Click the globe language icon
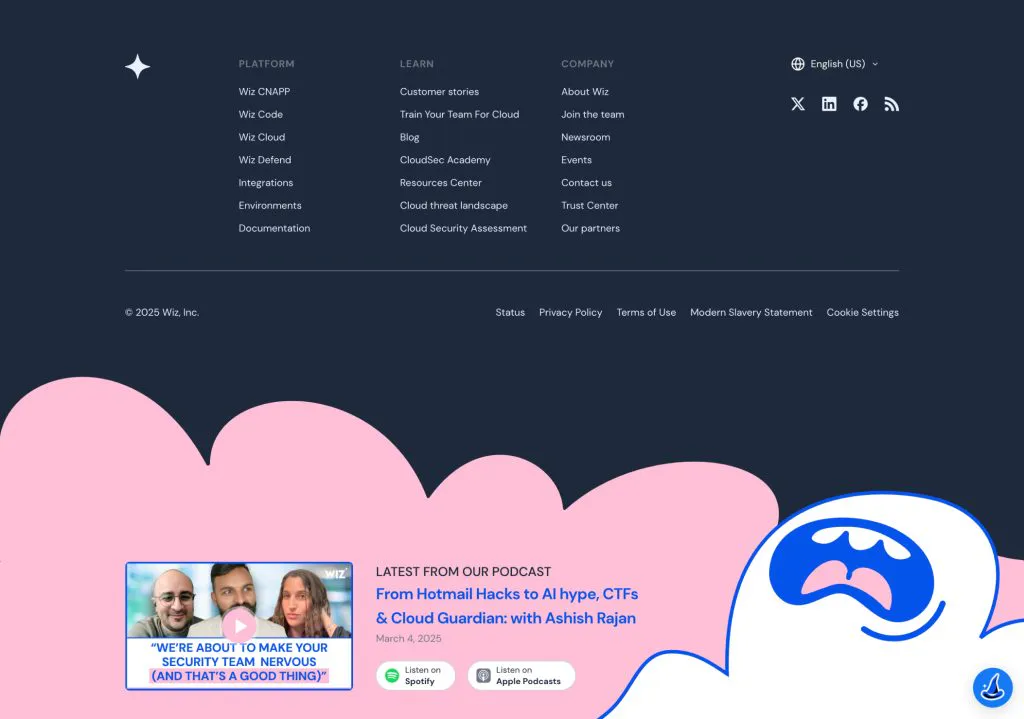1024x719 pixels. click(x=797, y=64)
